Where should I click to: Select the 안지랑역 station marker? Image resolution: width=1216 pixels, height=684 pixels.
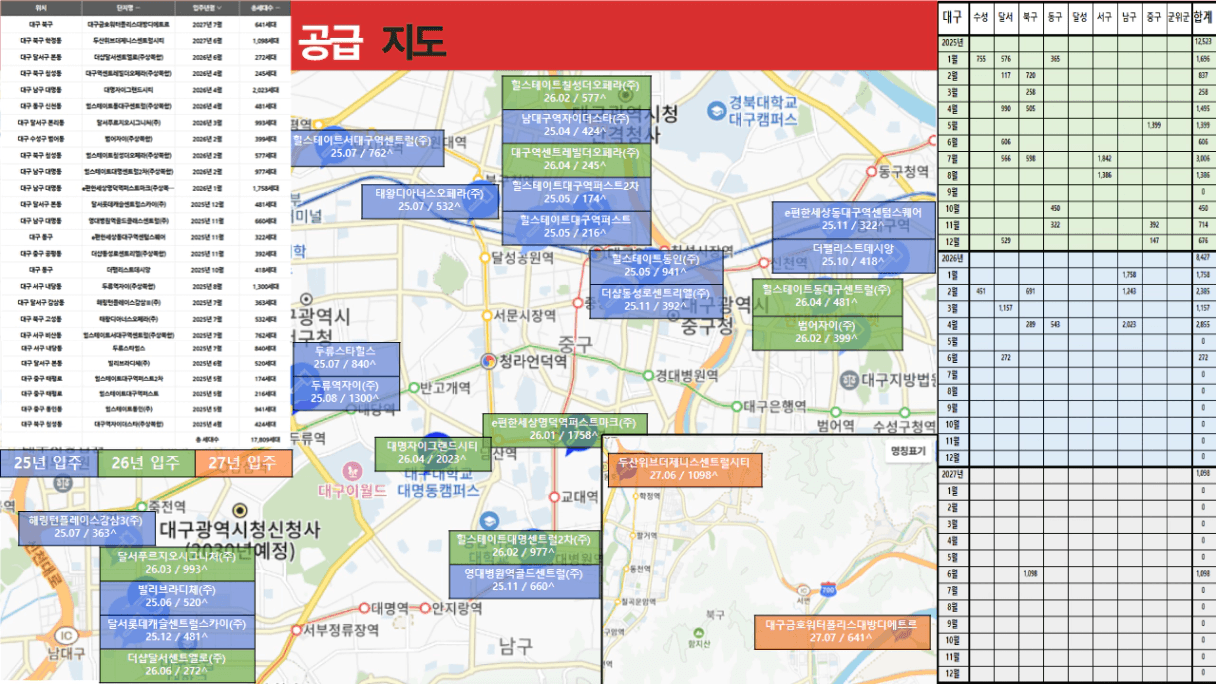(x=425, y=607)
